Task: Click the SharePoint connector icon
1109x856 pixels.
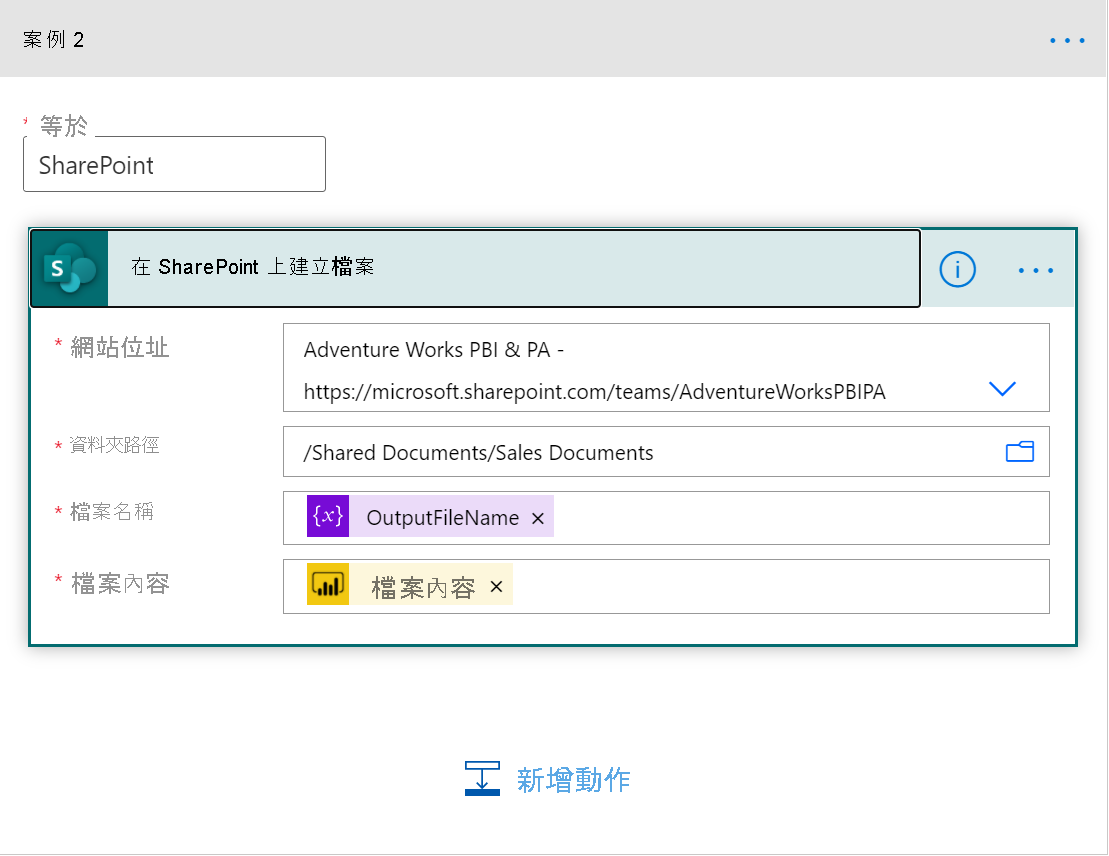Action: 69,268
